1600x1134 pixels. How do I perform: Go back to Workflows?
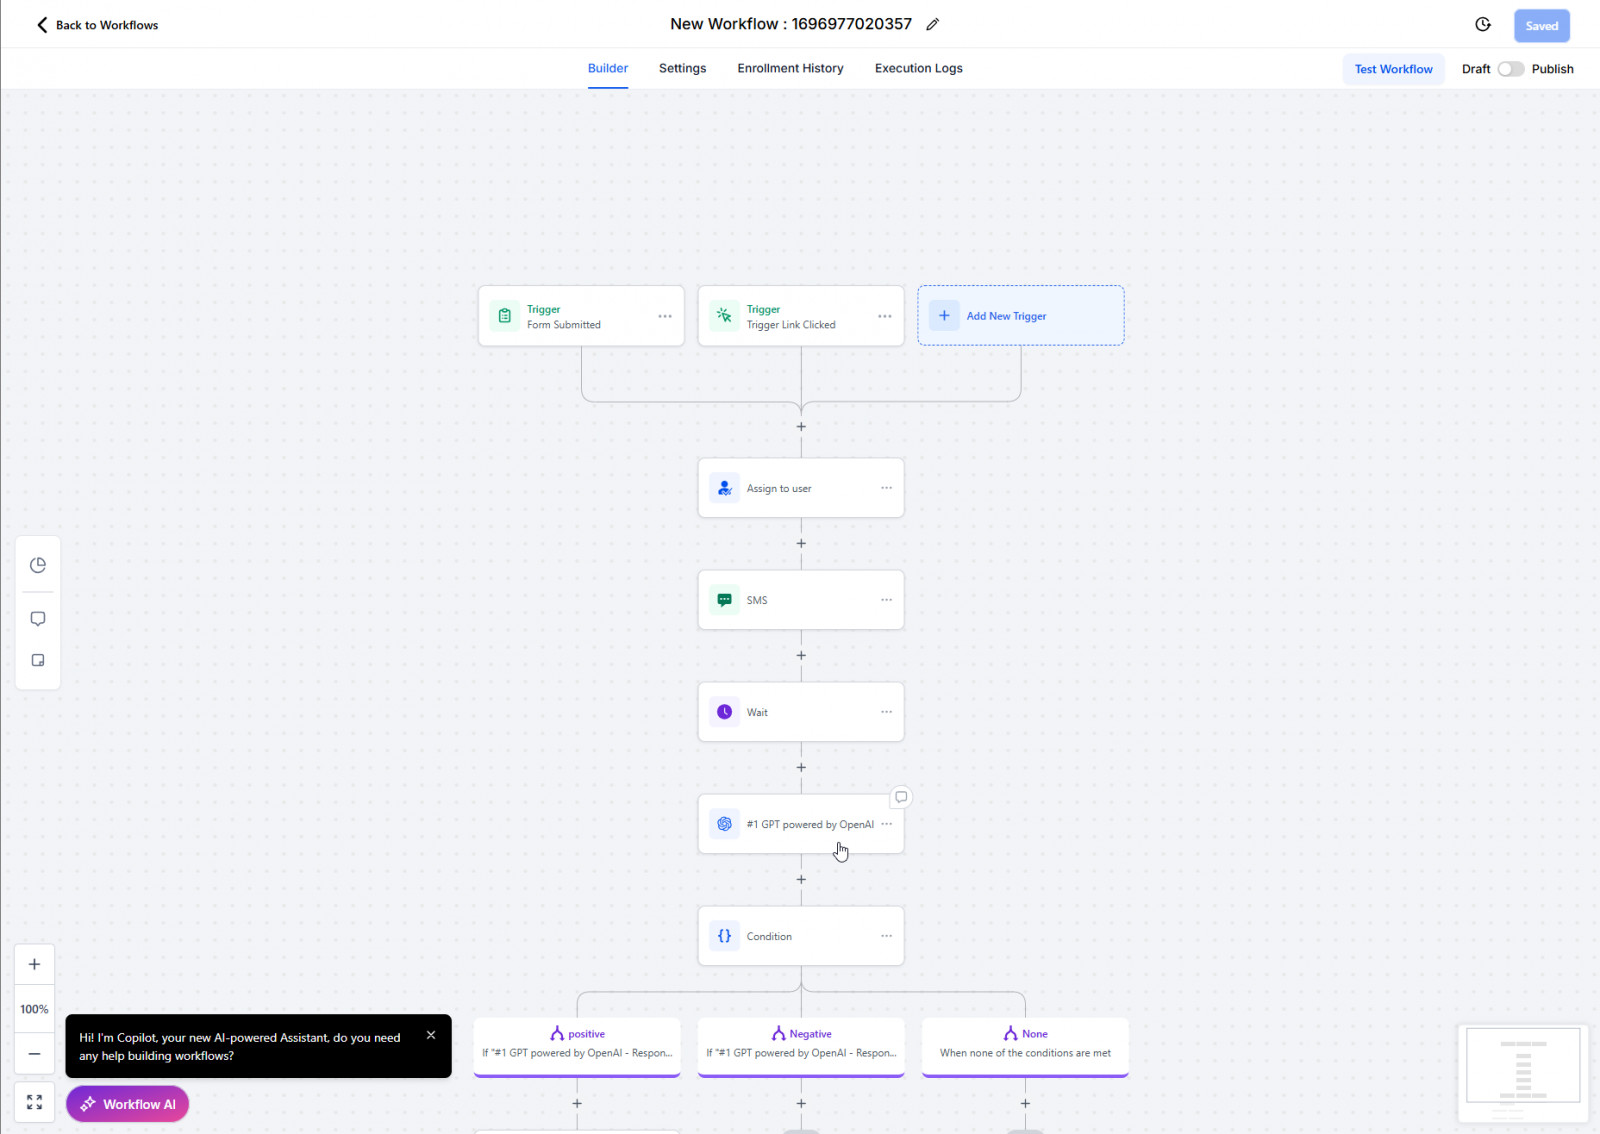pos(97,25)
